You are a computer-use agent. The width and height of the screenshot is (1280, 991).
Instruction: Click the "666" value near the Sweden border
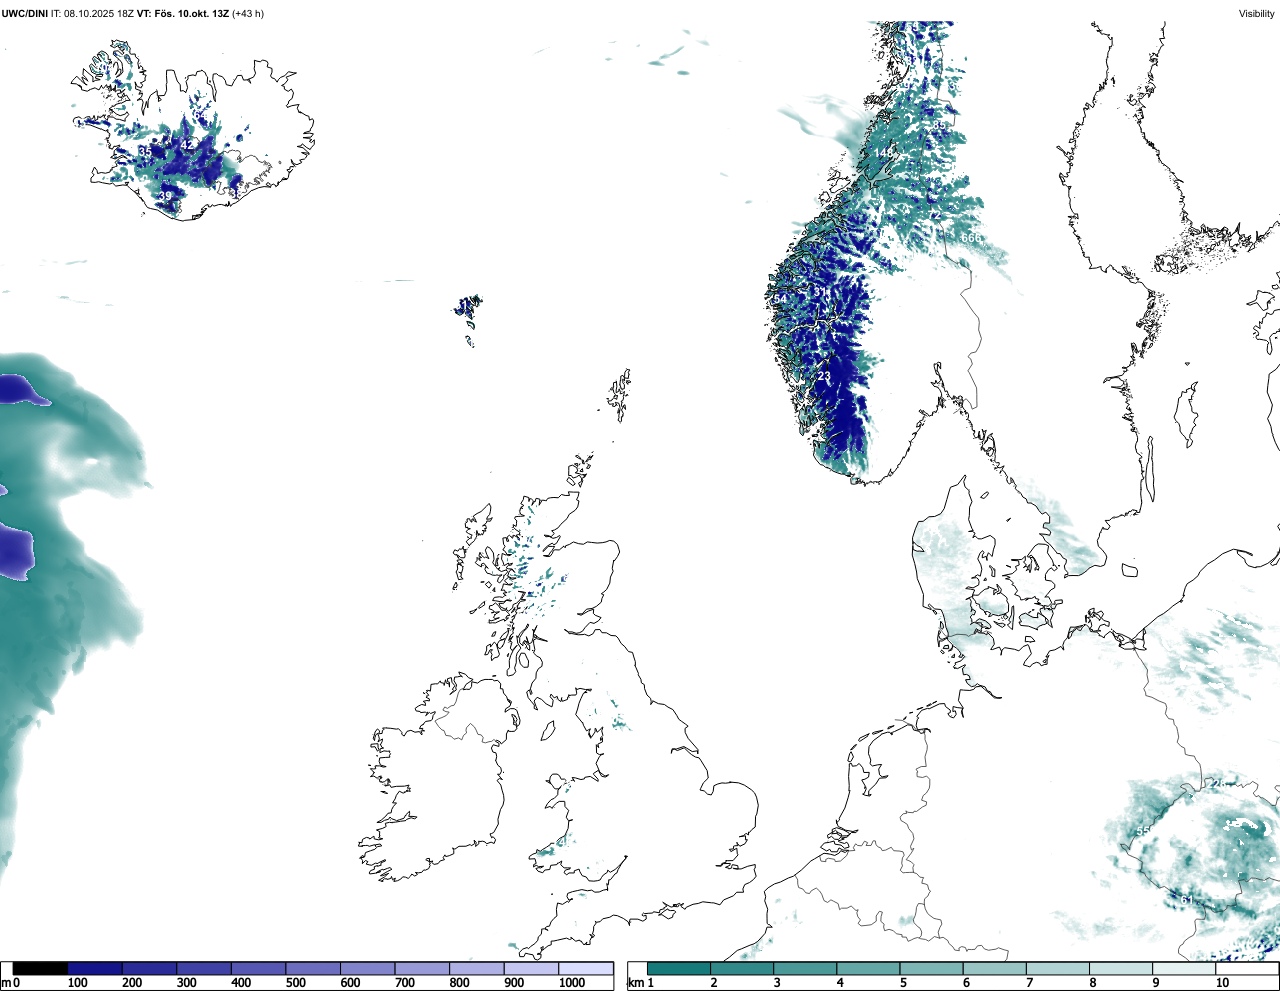pos(971,238)
